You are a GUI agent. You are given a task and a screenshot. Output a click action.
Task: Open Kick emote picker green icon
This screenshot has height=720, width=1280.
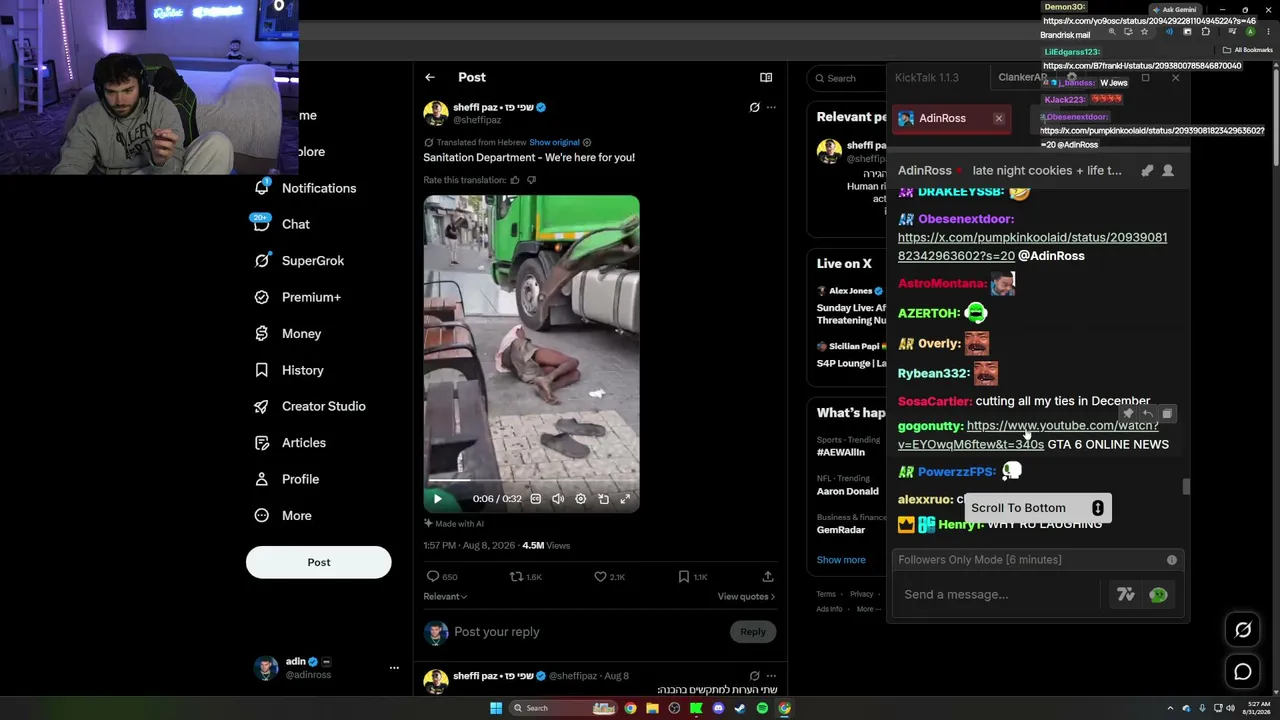1158,595
